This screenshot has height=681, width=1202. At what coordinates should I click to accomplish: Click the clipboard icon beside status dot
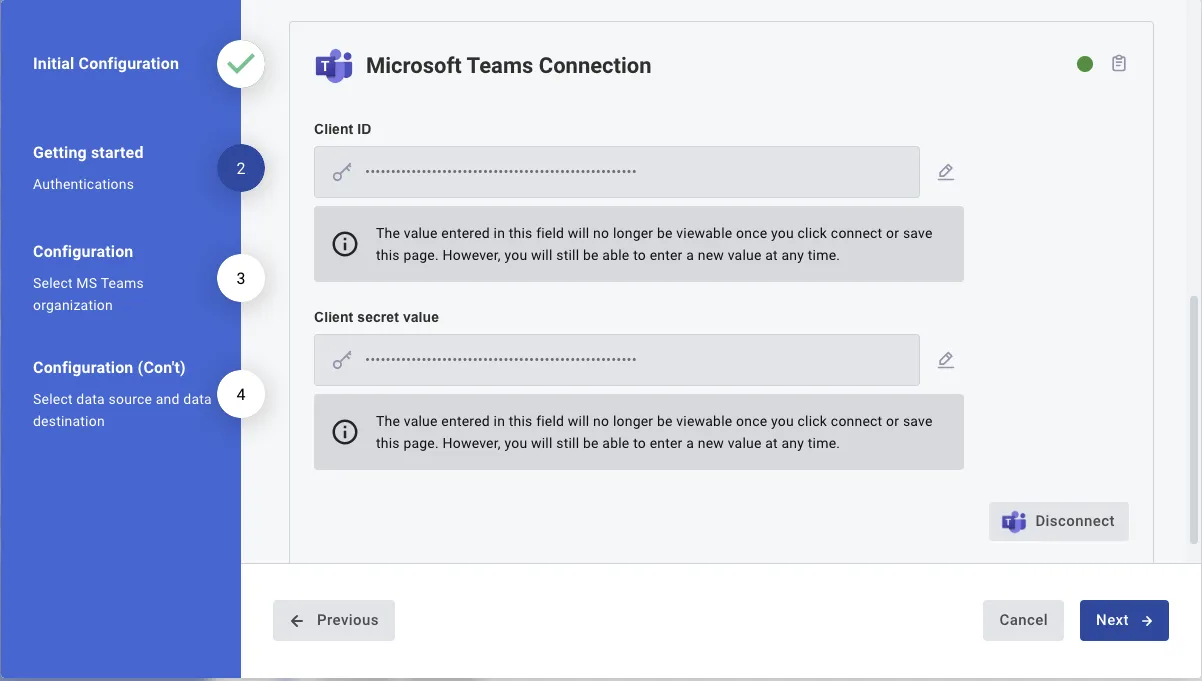click(1119, 64)
